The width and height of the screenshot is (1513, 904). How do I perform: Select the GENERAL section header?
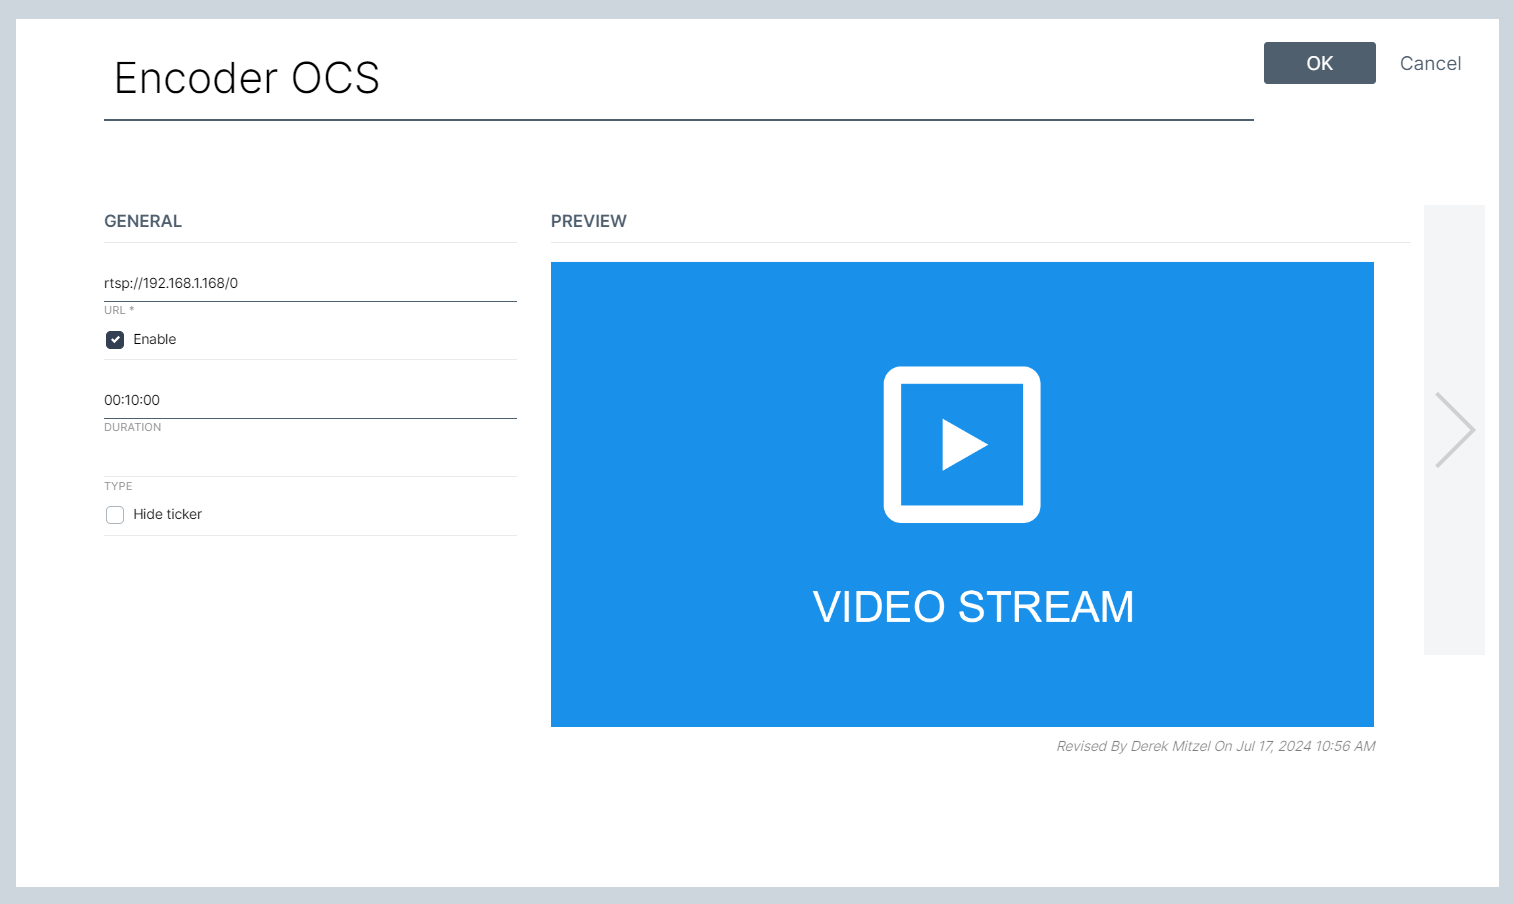[143, 221]
